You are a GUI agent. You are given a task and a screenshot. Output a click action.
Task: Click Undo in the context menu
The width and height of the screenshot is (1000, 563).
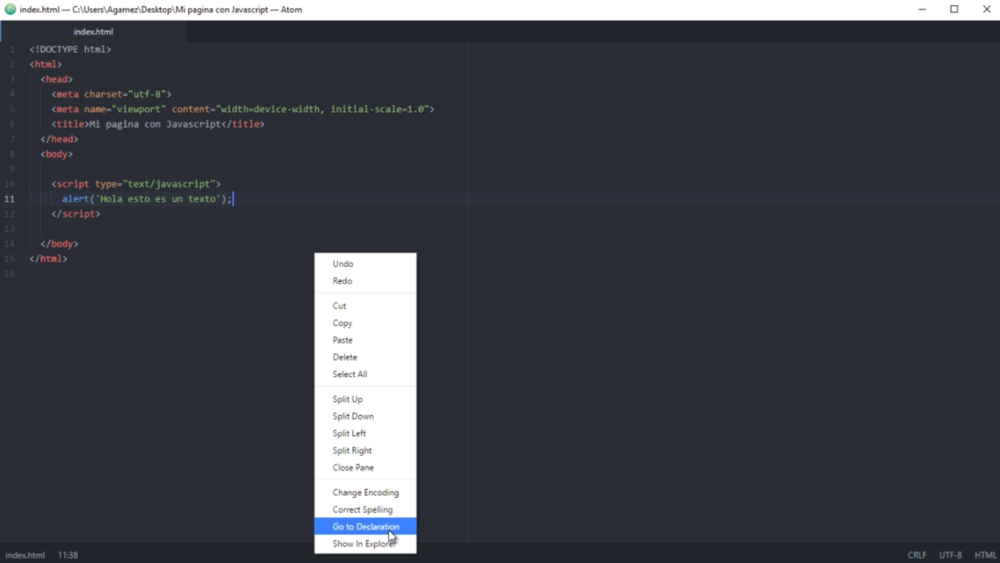[365, 264]
